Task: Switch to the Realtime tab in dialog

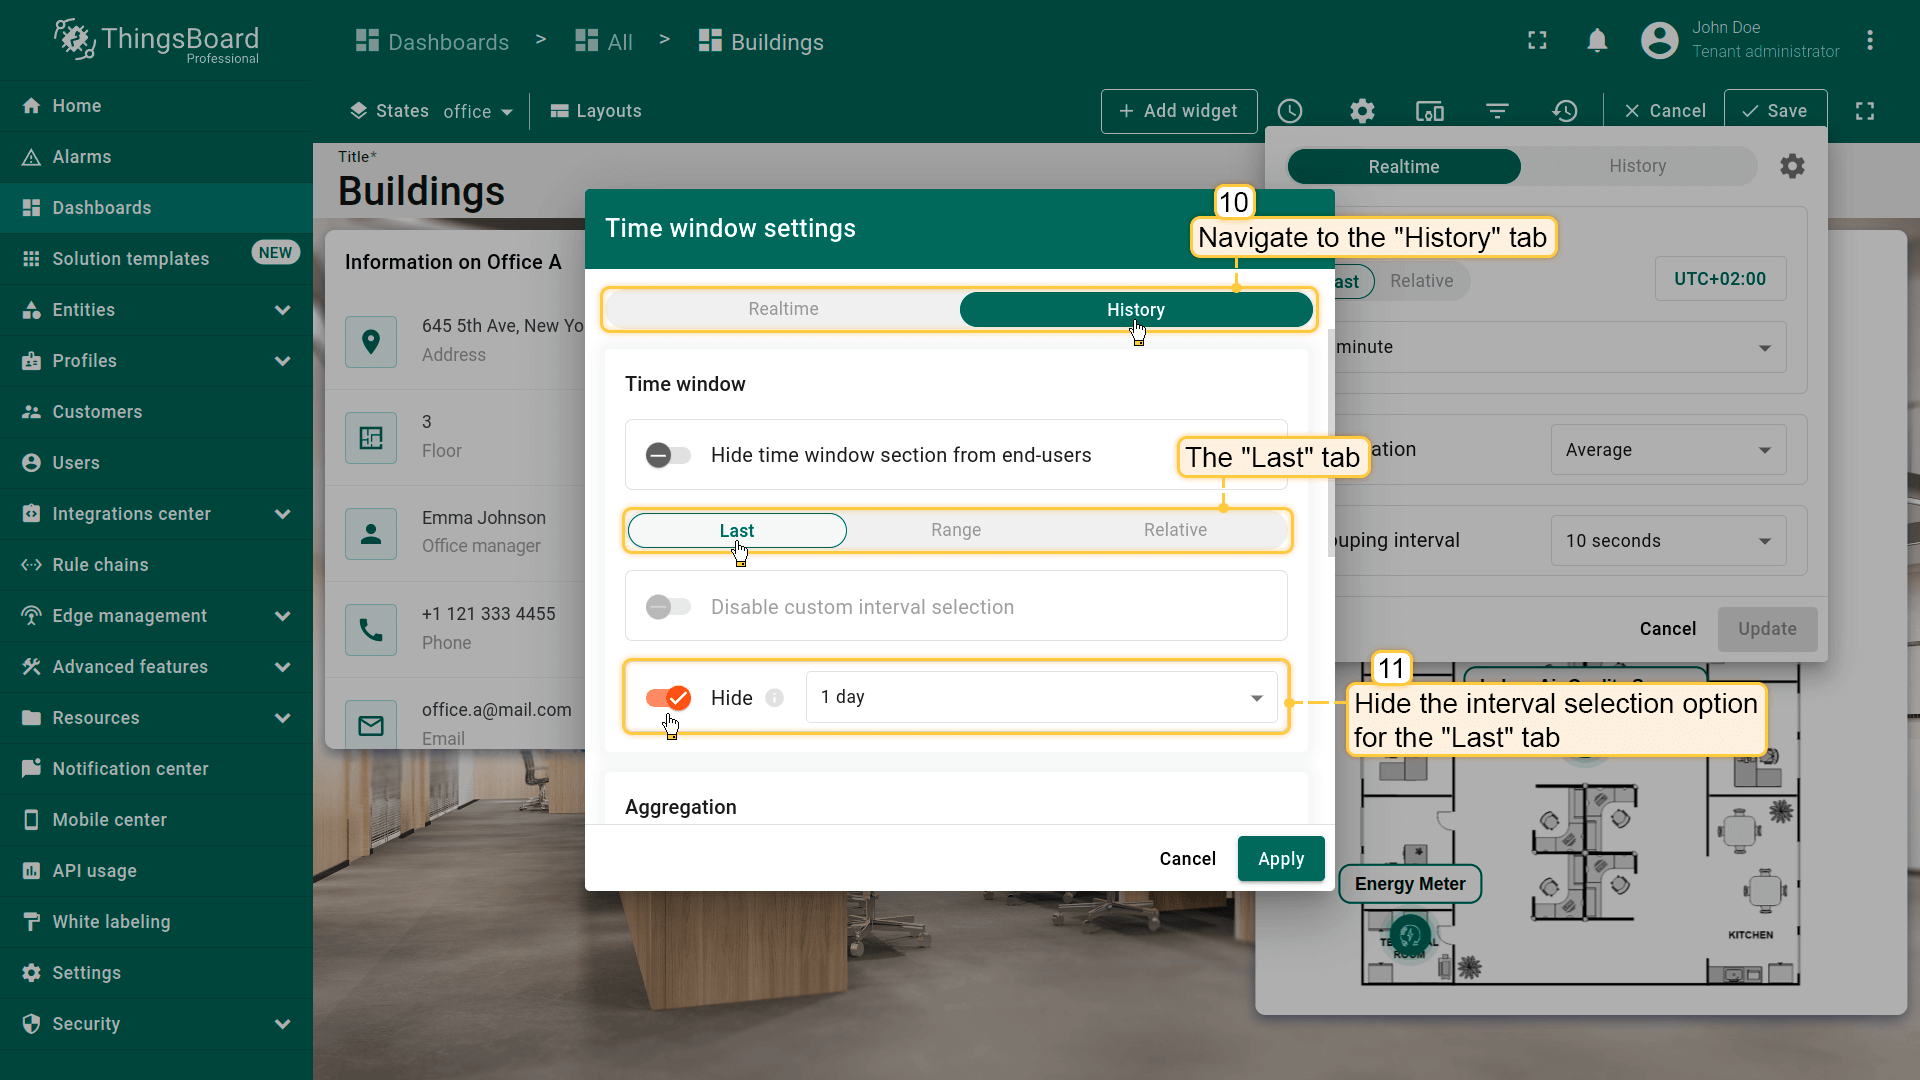Action: click(x=783, y=310)
